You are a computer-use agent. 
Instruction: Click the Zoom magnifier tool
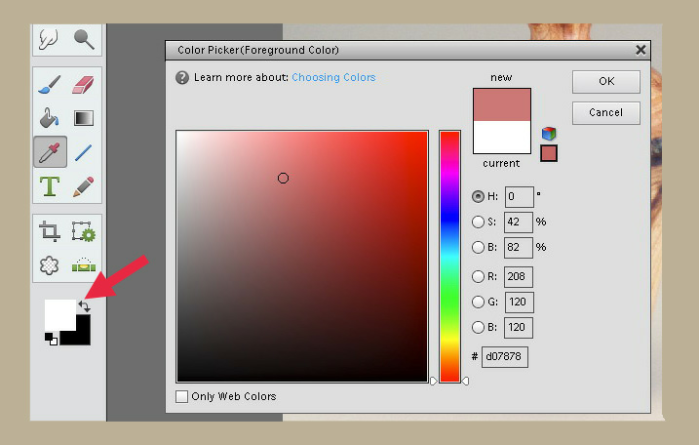tap(83, 39)
